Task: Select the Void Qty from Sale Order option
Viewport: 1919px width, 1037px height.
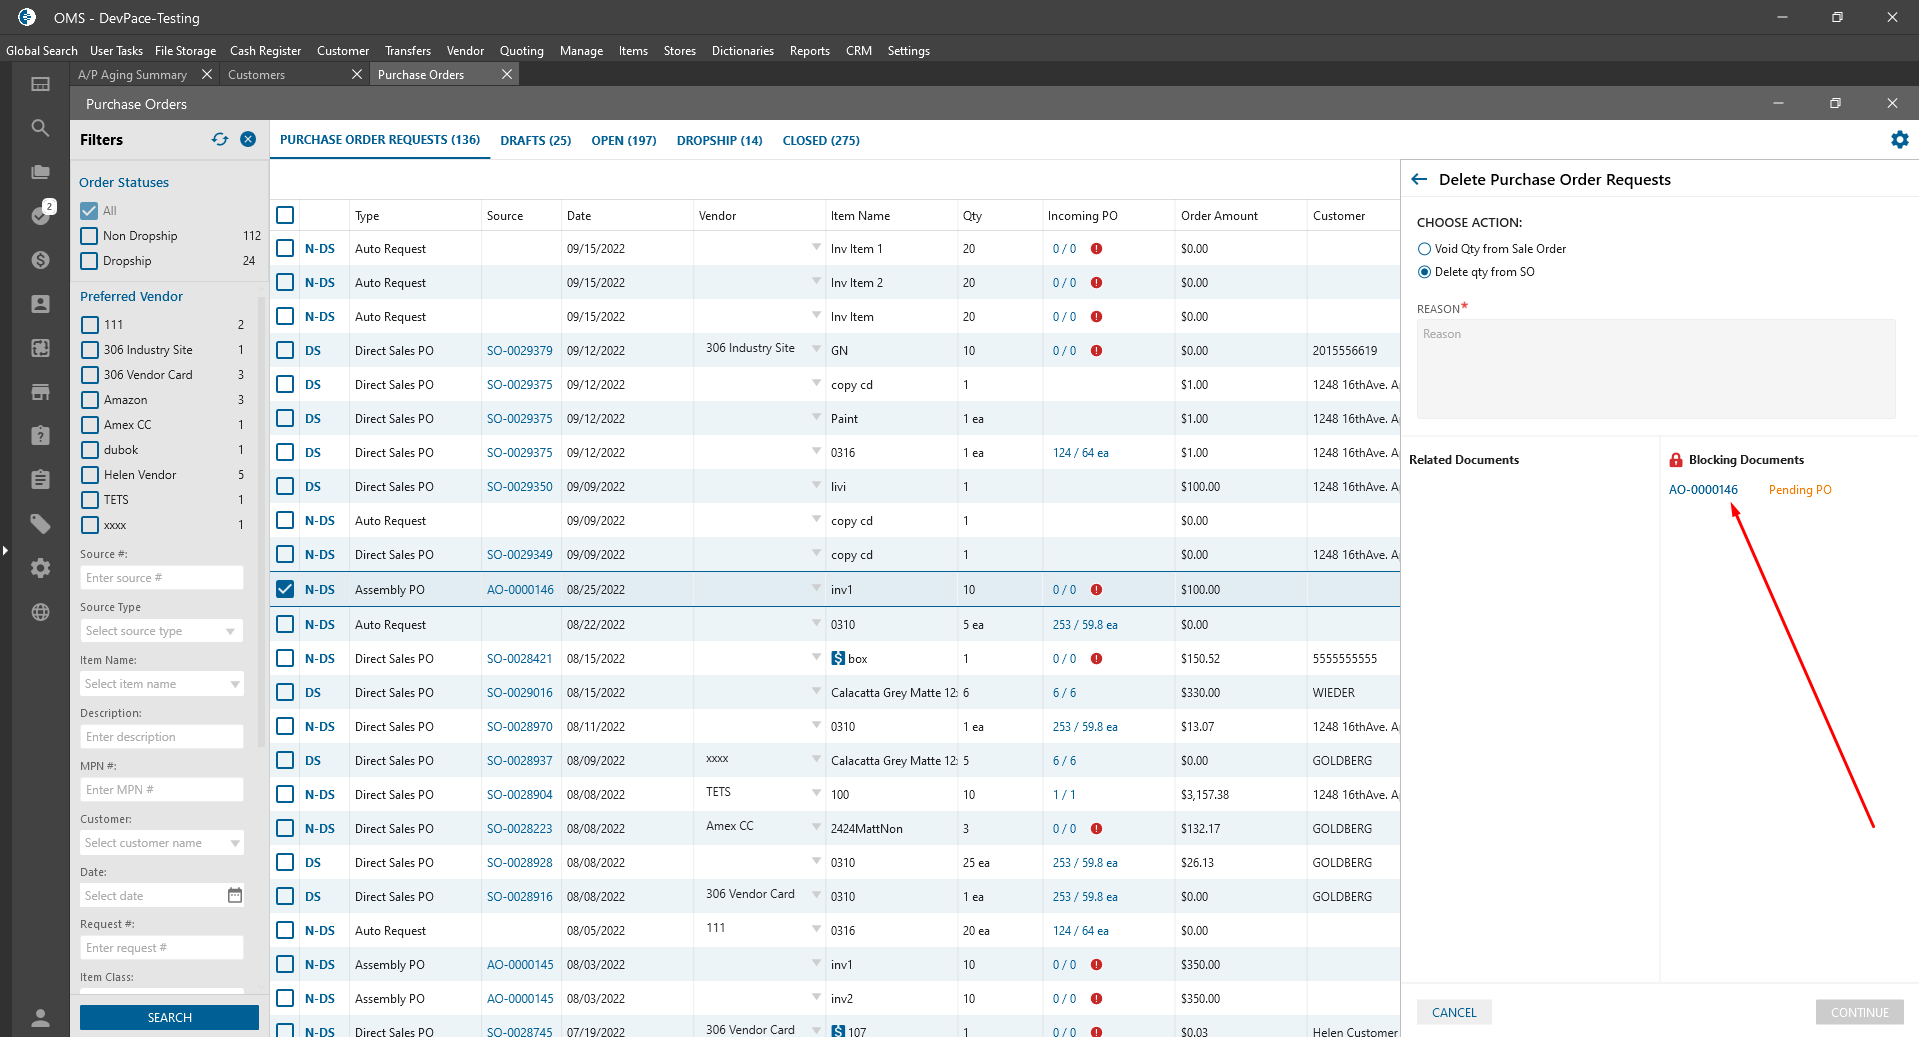Action: 1424,249
